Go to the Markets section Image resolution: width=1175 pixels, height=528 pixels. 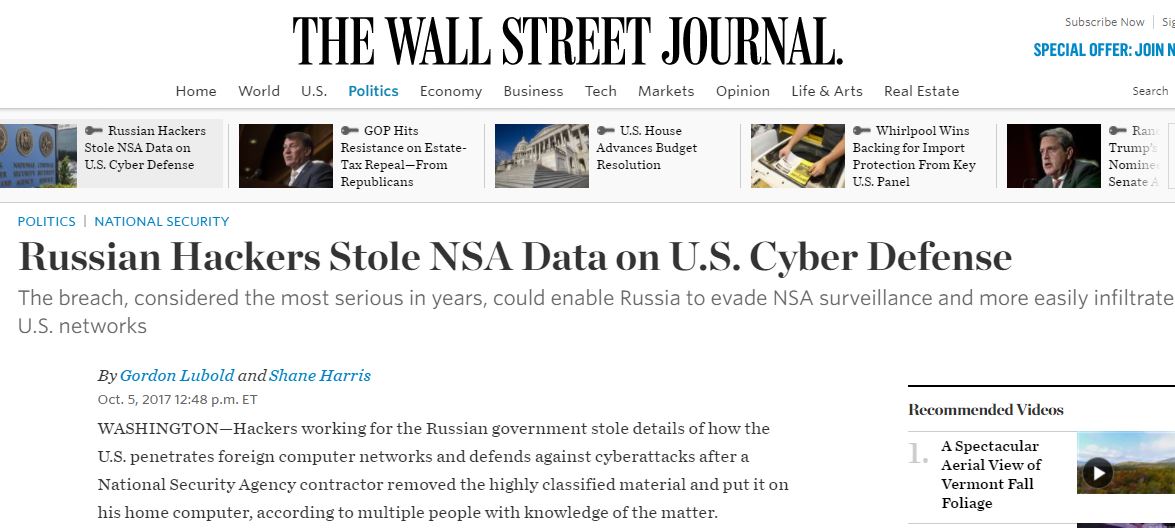pos(666,91)
